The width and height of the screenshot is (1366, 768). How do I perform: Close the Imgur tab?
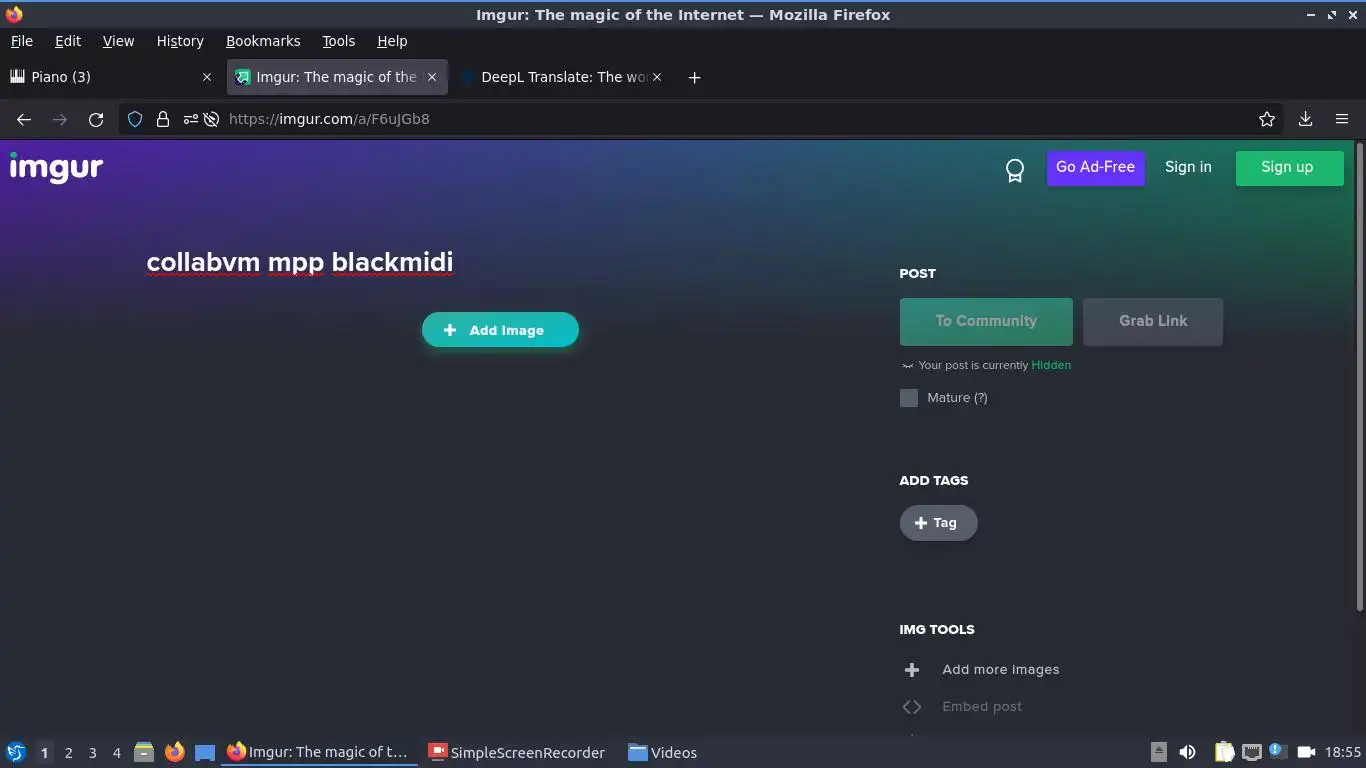[432, 77]
